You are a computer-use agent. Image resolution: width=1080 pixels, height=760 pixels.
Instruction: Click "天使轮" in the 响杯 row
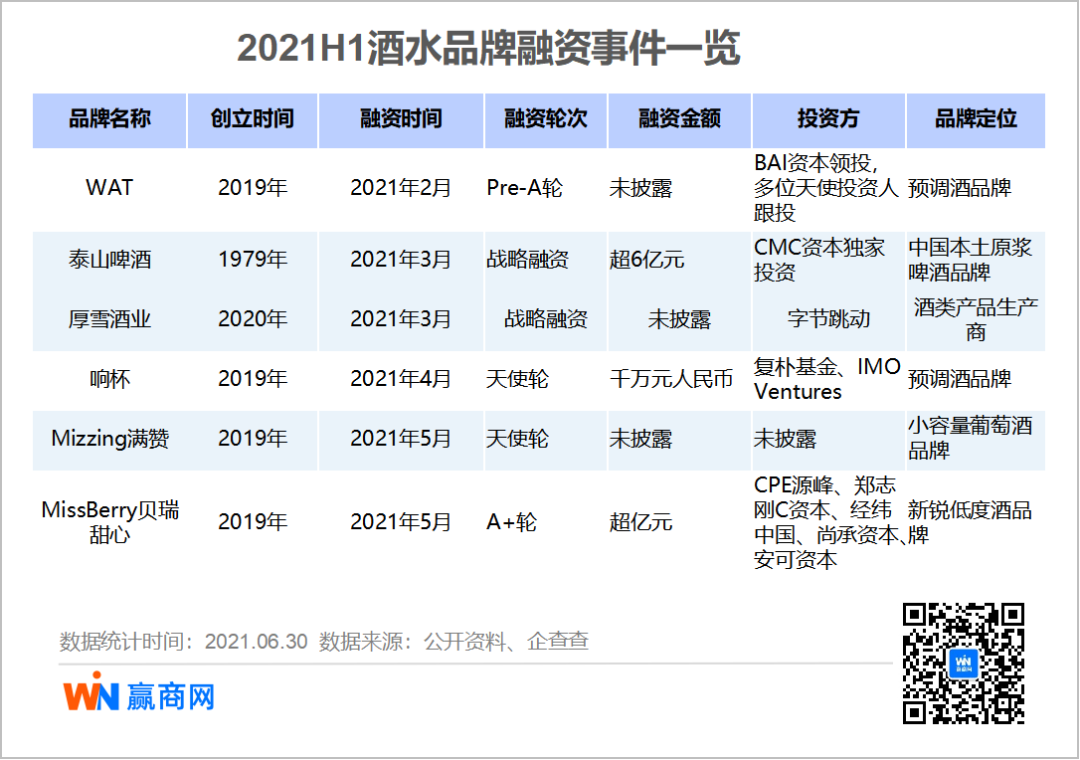click(x=517, y=379)
